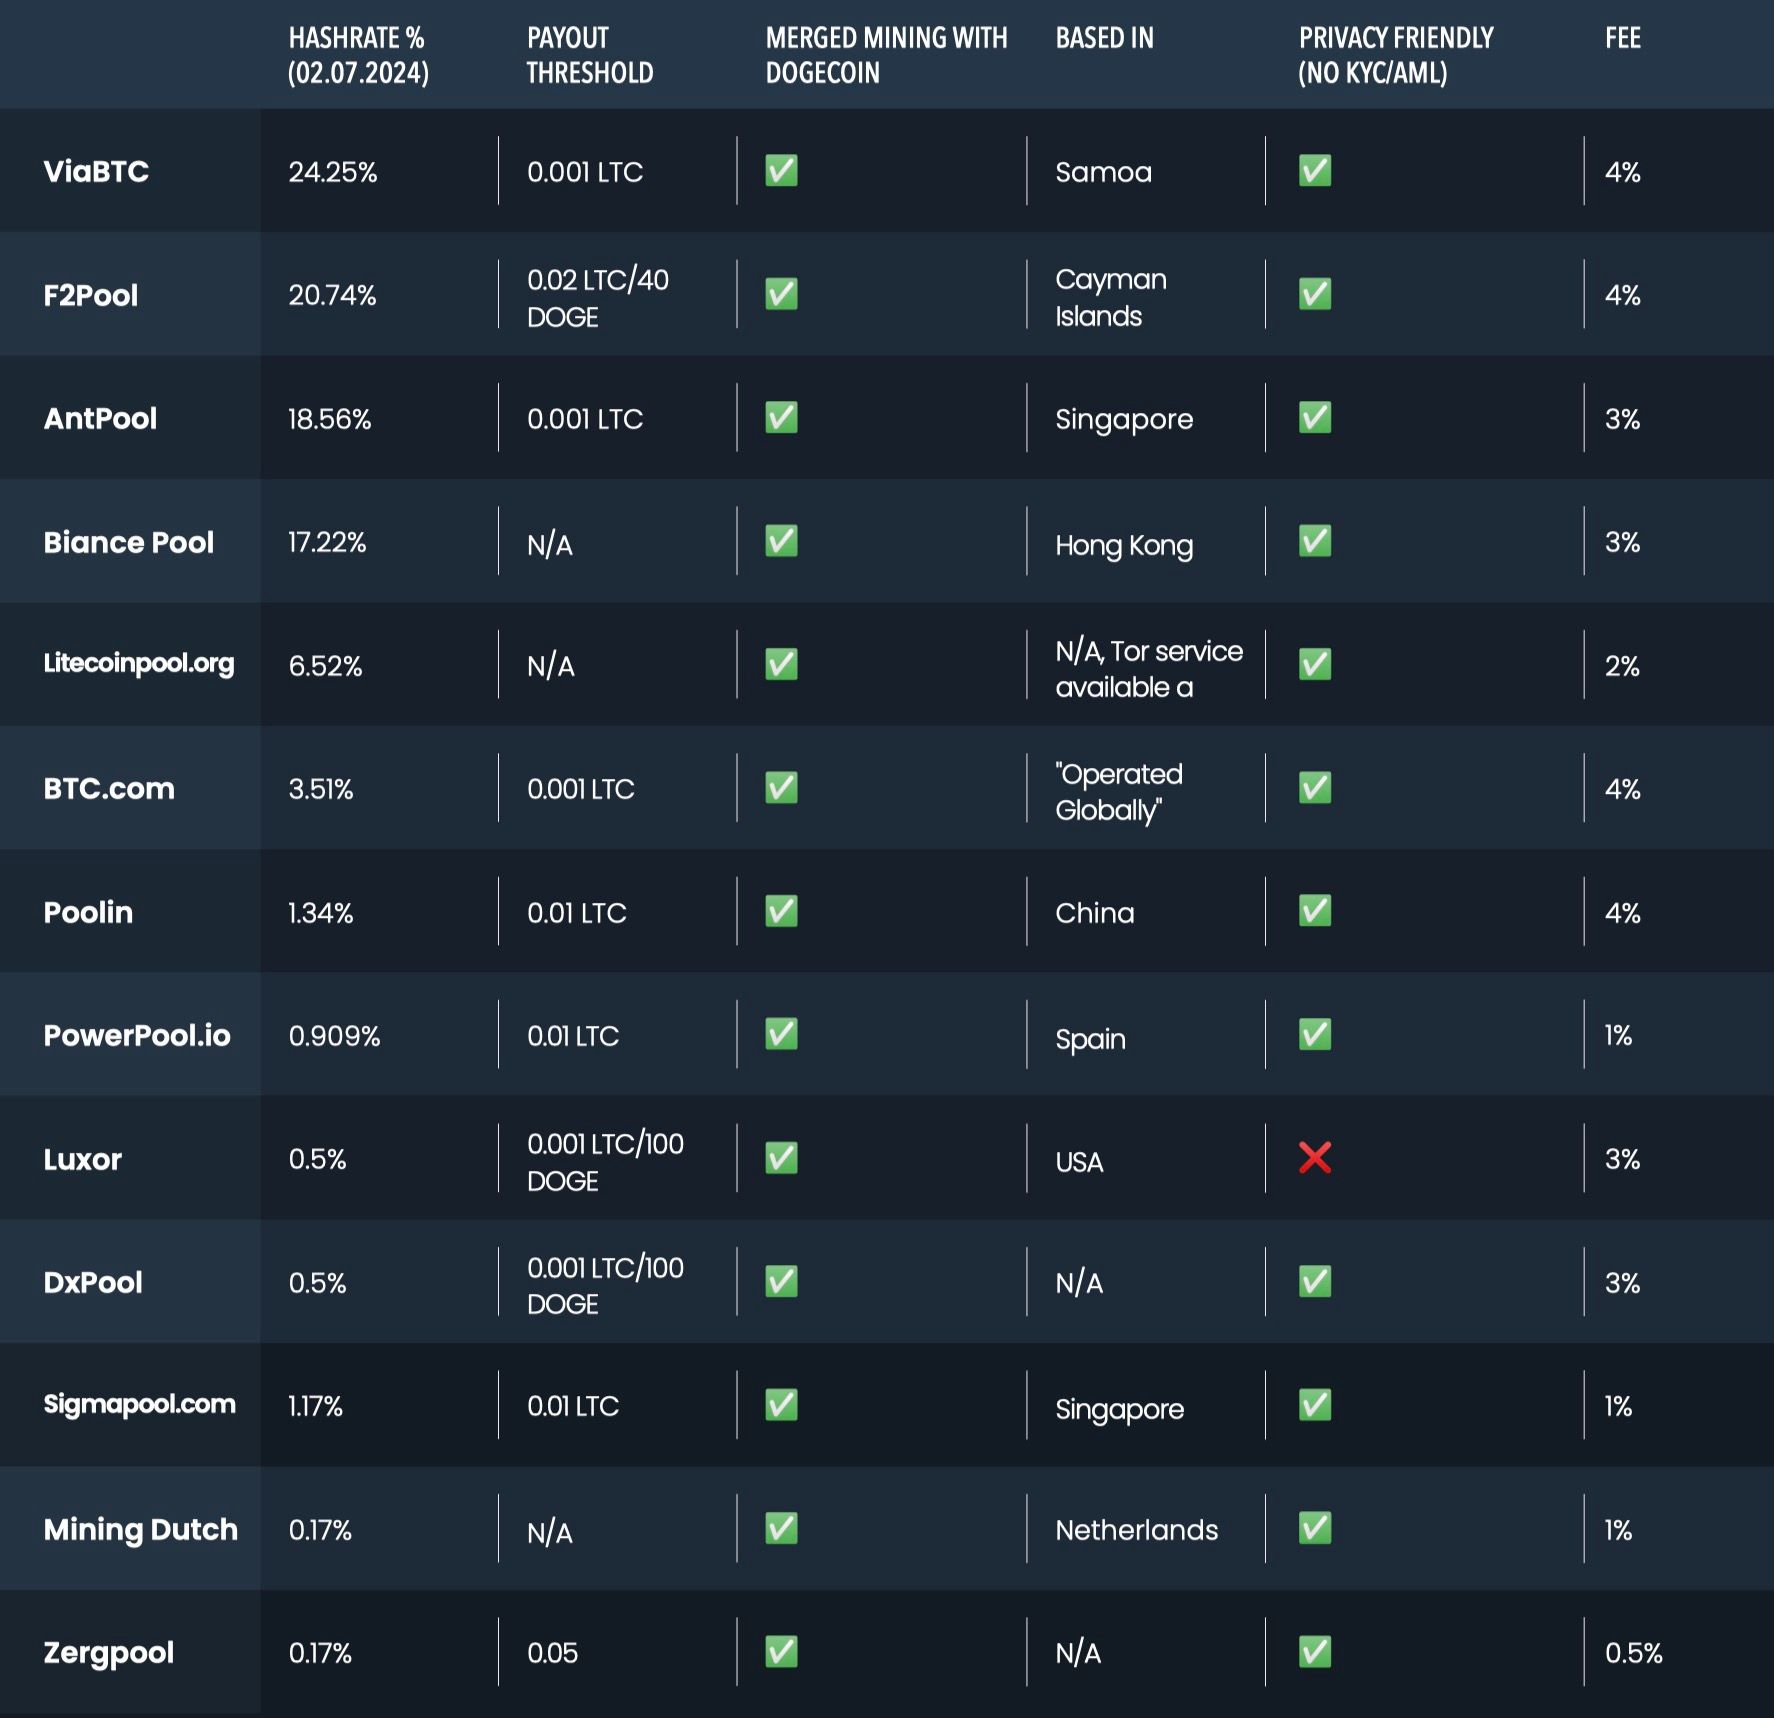Click DxPool's merged mining checkmark

coord(781,1281)
